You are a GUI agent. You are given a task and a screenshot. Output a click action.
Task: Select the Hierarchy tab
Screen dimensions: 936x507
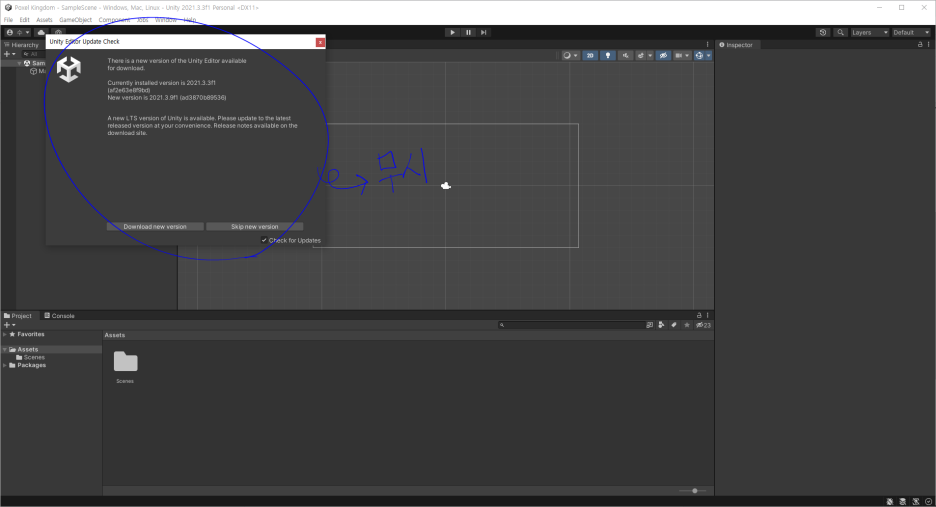[21, 45]
